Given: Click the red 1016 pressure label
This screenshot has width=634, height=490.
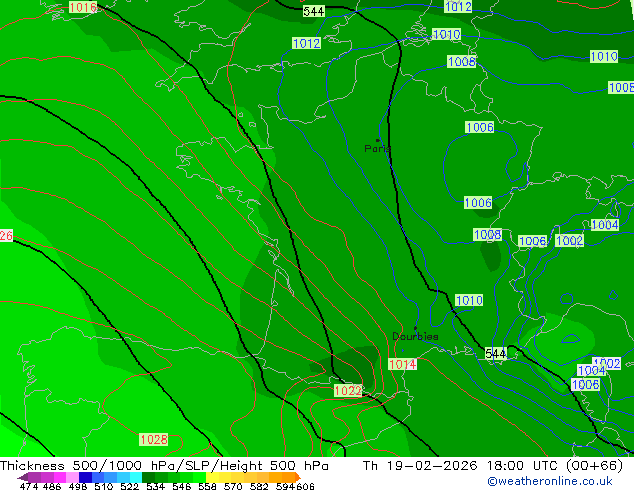Looking at the screenshot, I should [x=83, y=7].
